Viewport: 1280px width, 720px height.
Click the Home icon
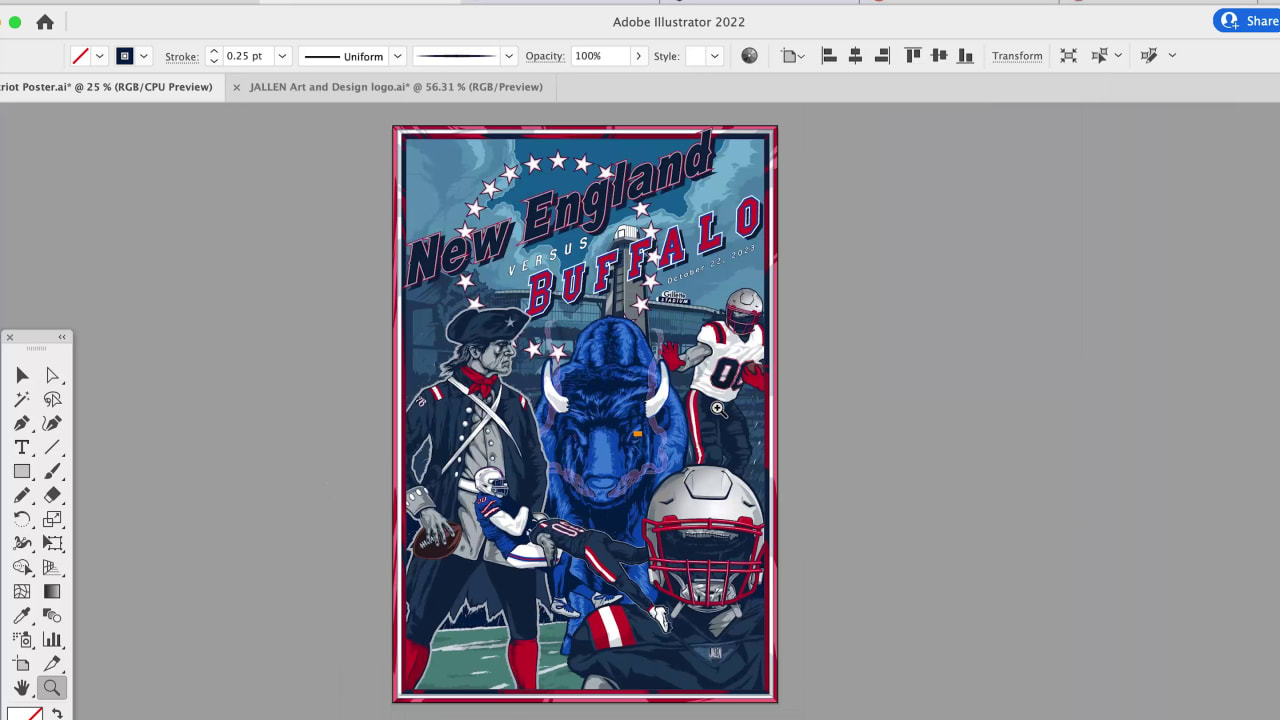tap(45, 22)
